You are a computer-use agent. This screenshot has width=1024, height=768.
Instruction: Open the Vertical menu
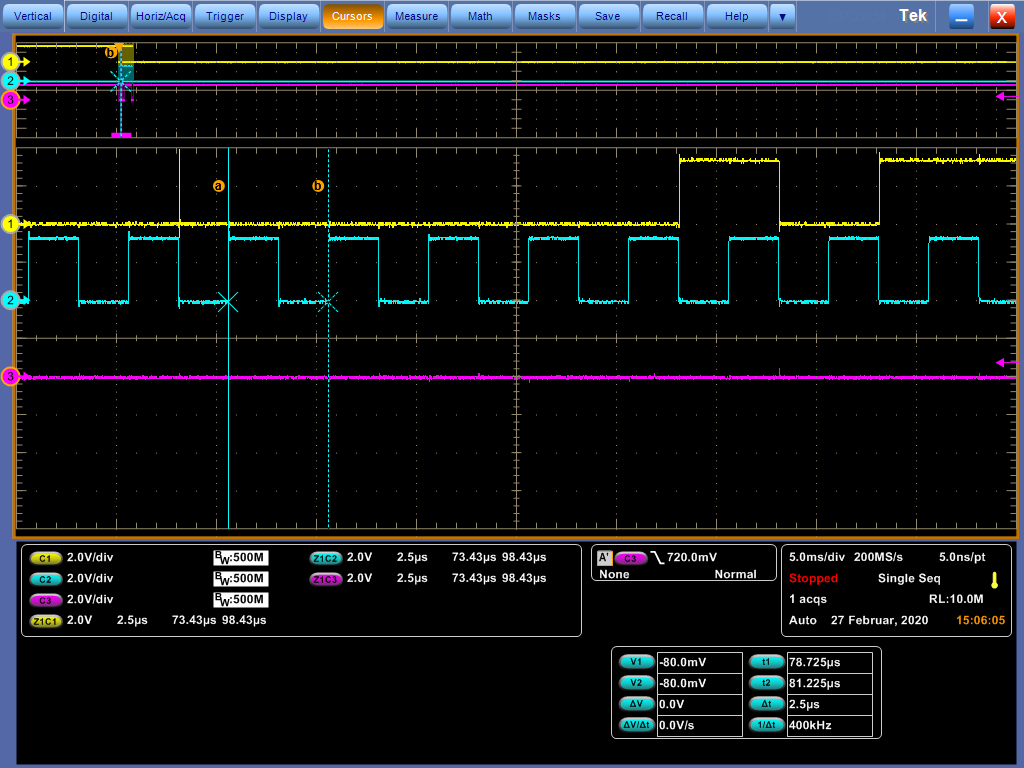(x=34, y=16)
